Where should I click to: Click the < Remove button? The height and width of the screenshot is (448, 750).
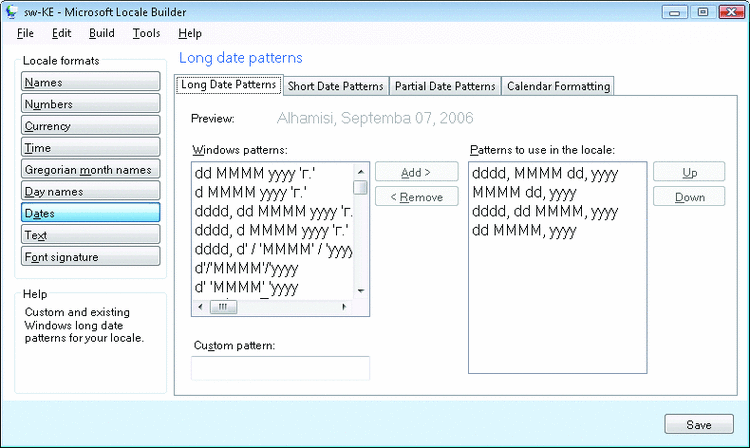(x=416, y=197)
